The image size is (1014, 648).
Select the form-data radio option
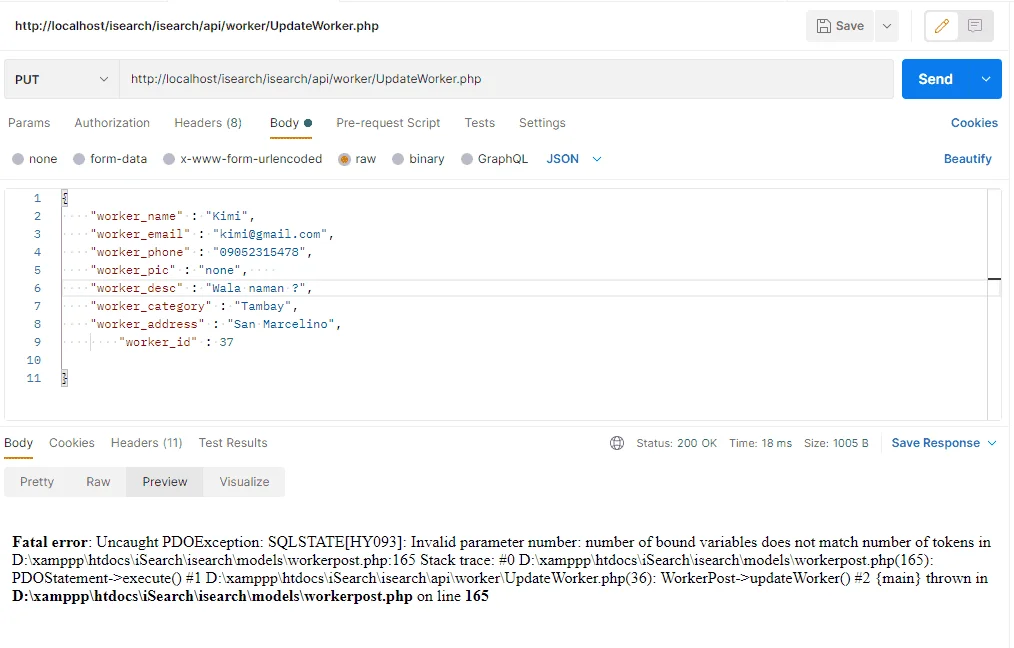[x=79, y=159]
